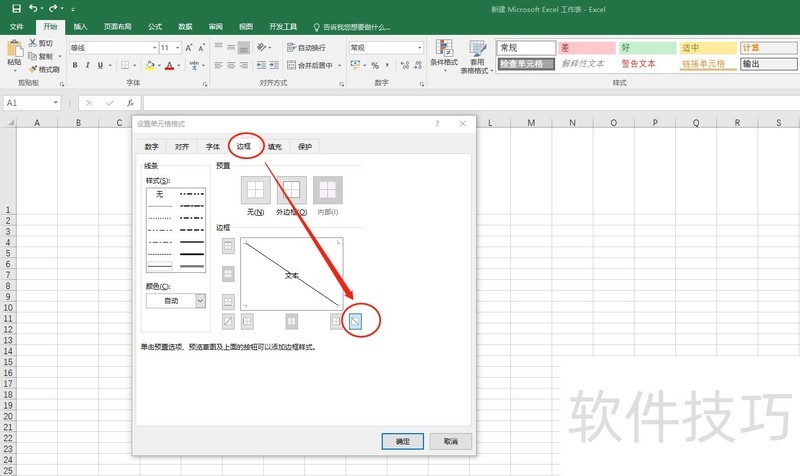Toggle top vertical alignment in ribbon
This screenshot has width=800, height=476.
(x=218, y=48)
